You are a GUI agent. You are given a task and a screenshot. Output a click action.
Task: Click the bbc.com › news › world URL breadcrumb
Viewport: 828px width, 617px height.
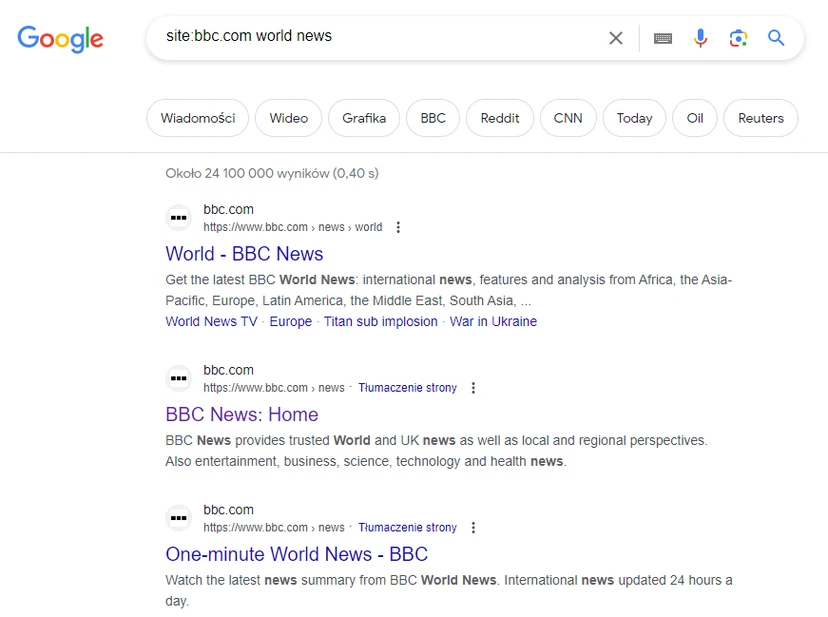293,227
